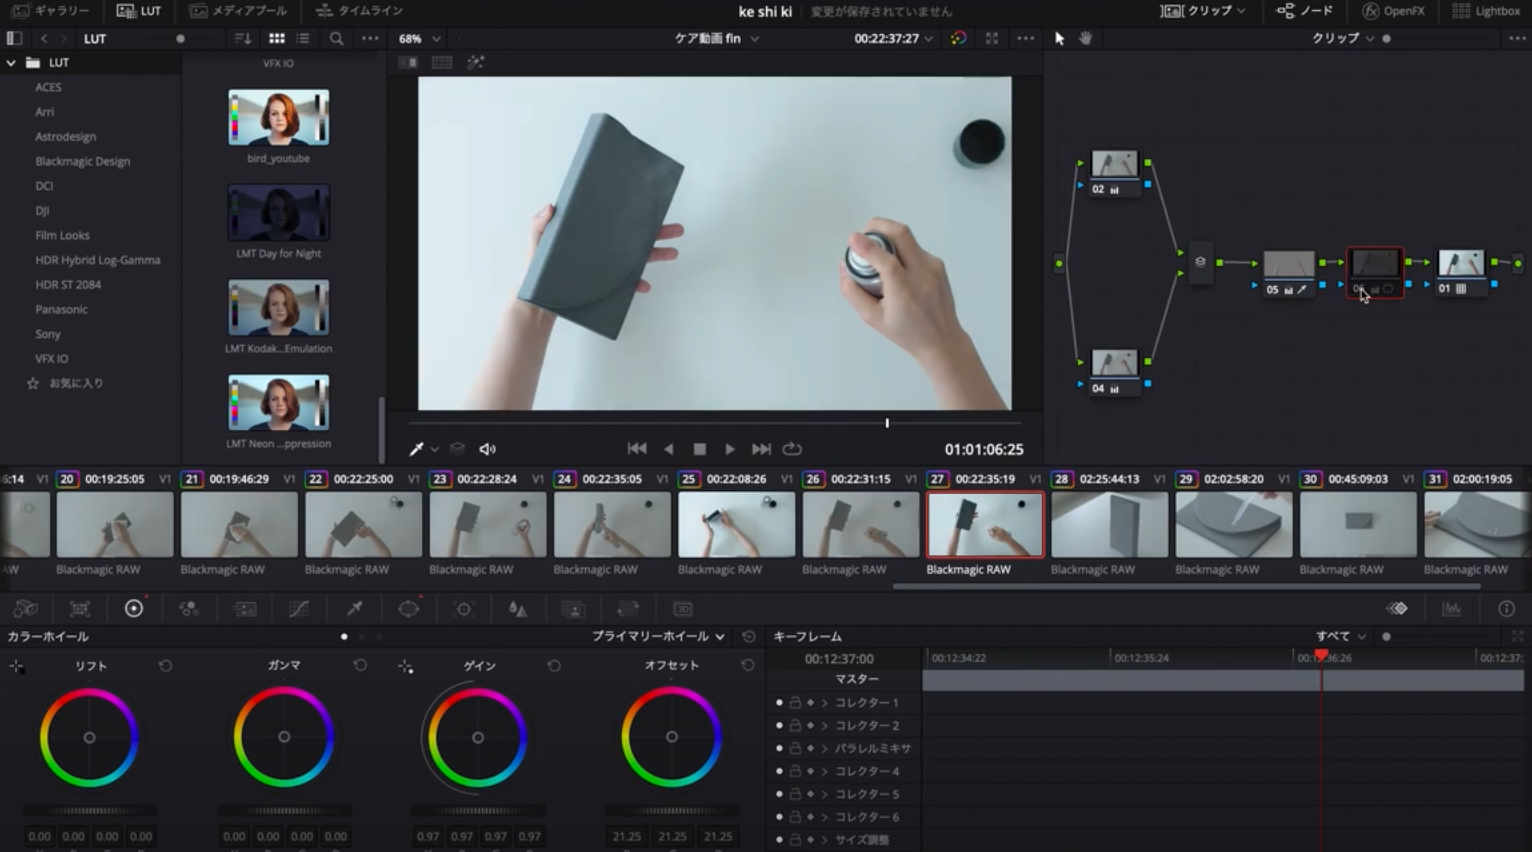Open the Curves palette

click(298, 609)
